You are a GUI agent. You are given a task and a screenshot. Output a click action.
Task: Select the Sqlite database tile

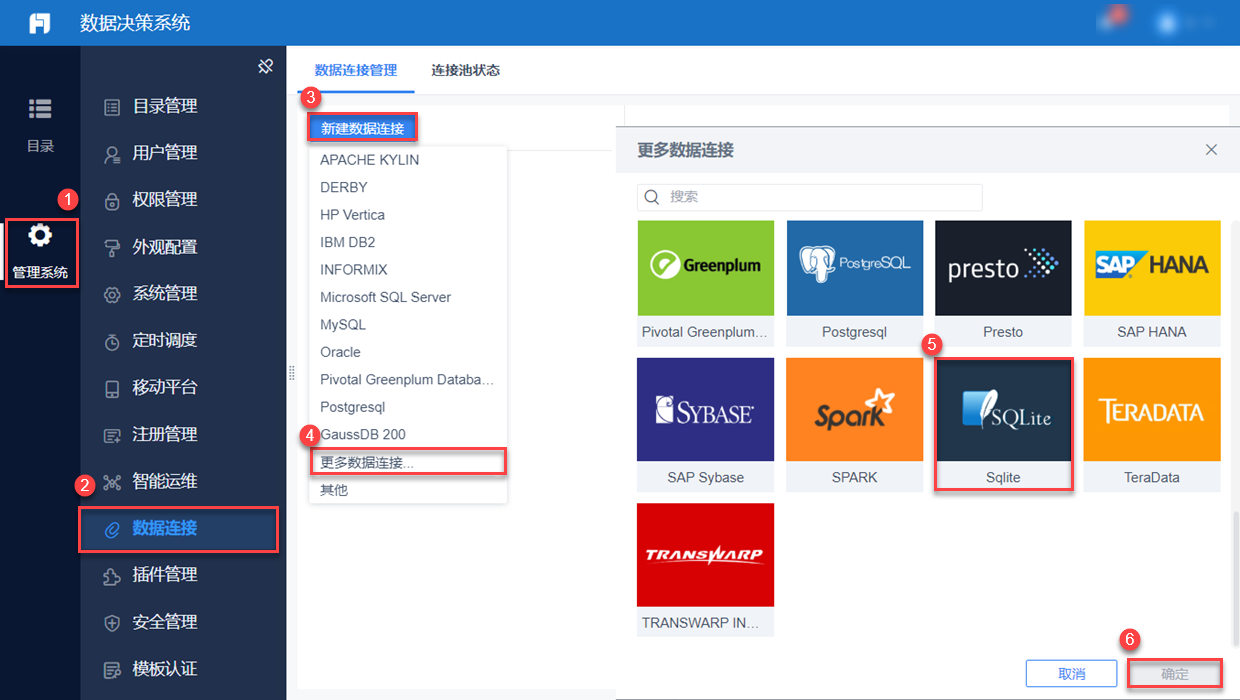(1003, 425)
